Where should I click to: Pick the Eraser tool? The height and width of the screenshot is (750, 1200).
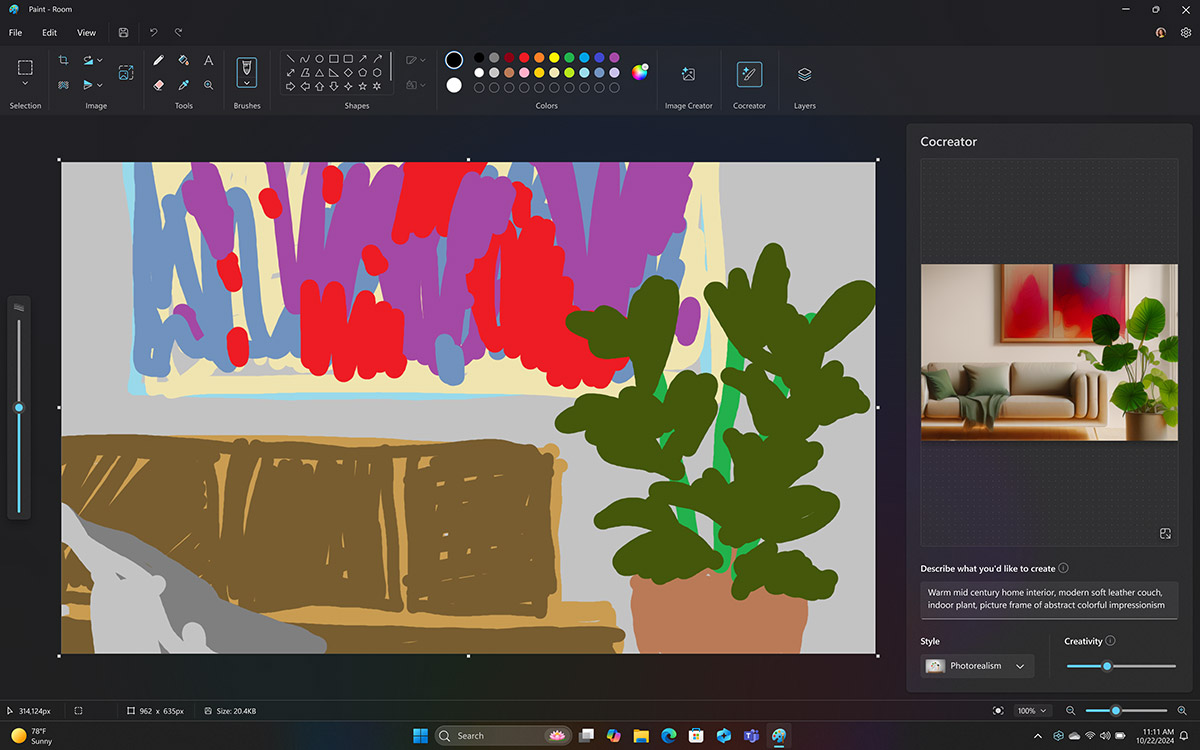point(158,85)
